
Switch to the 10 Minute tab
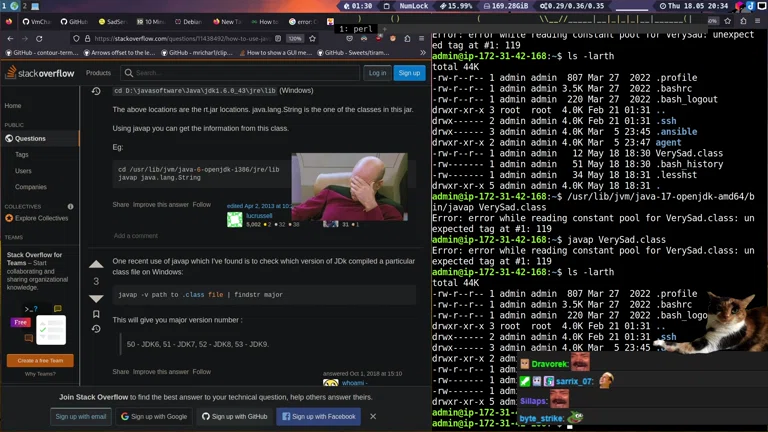tap(151, 22)
